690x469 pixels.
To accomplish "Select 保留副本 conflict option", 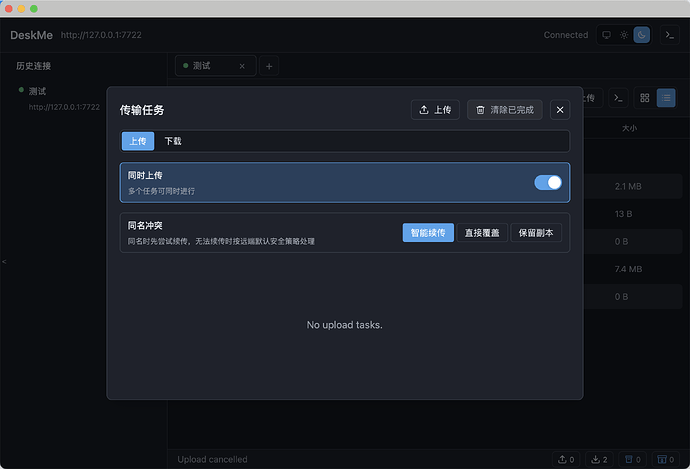I will [x=536, y=233].
